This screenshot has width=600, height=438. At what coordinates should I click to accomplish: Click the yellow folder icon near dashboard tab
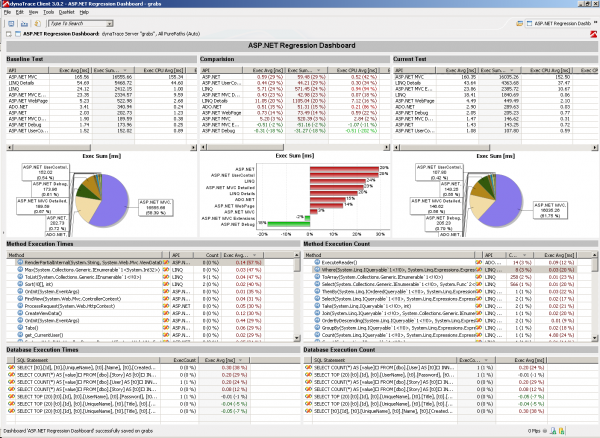tap(519, 24)
